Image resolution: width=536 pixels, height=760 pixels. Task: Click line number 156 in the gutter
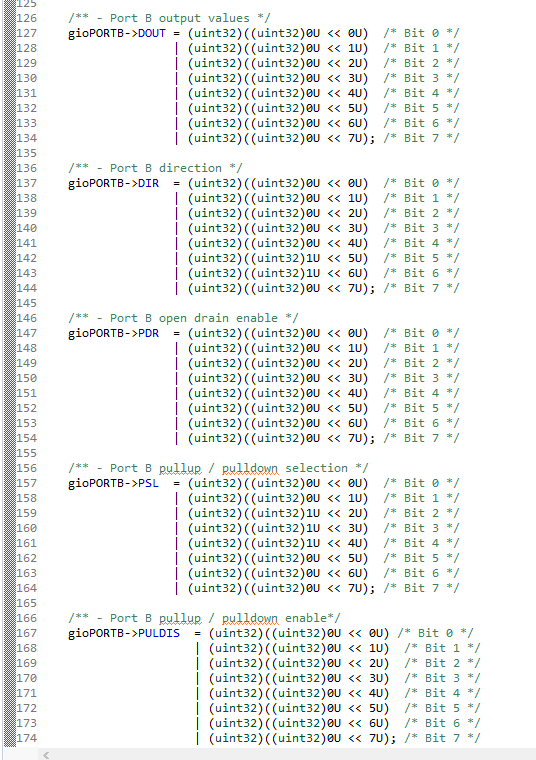coord(27,468)
